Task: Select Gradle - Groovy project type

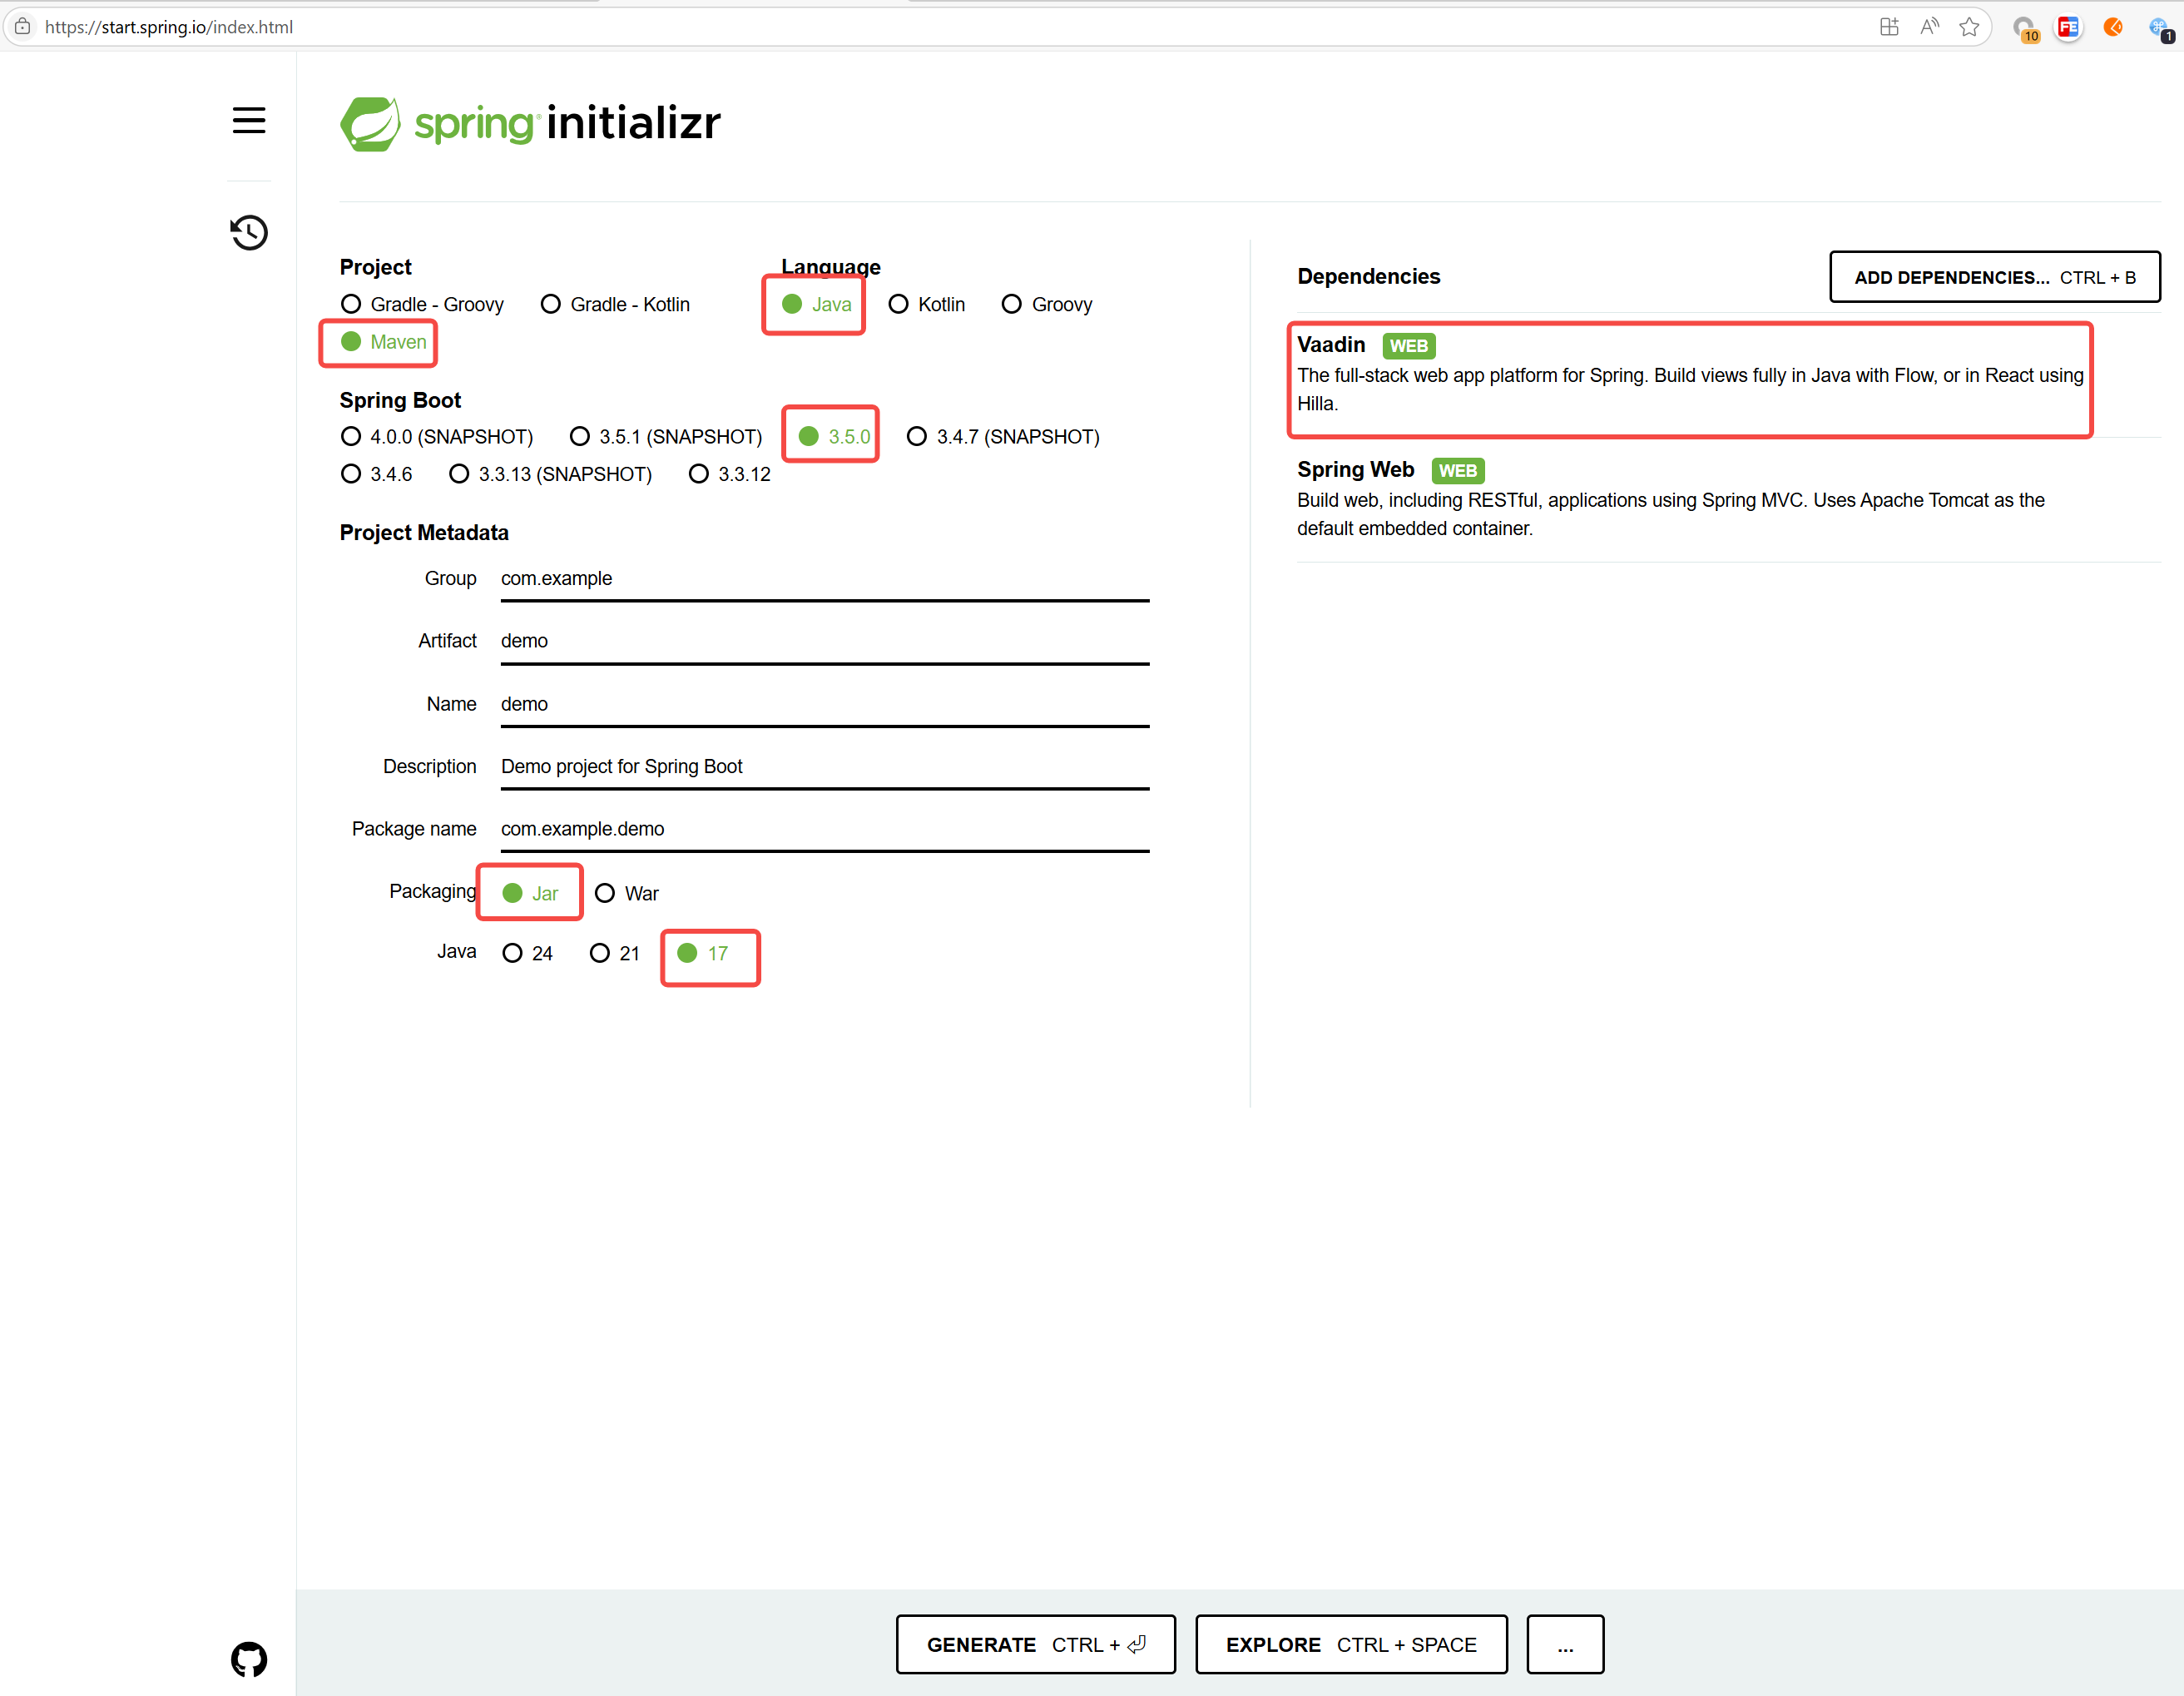Action: [x=422, y=304]
